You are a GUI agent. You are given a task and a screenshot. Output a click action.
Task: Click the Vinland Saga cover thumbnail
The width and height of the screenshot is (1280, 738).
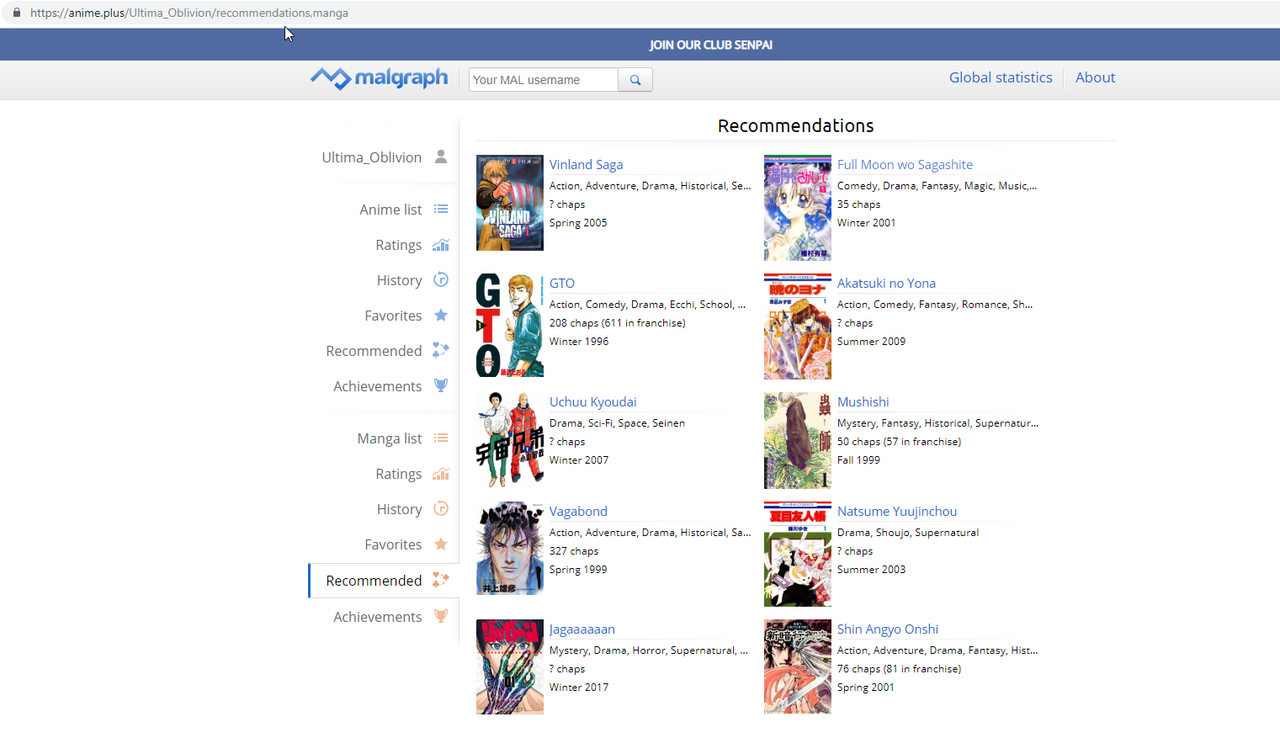coord(510,203)
